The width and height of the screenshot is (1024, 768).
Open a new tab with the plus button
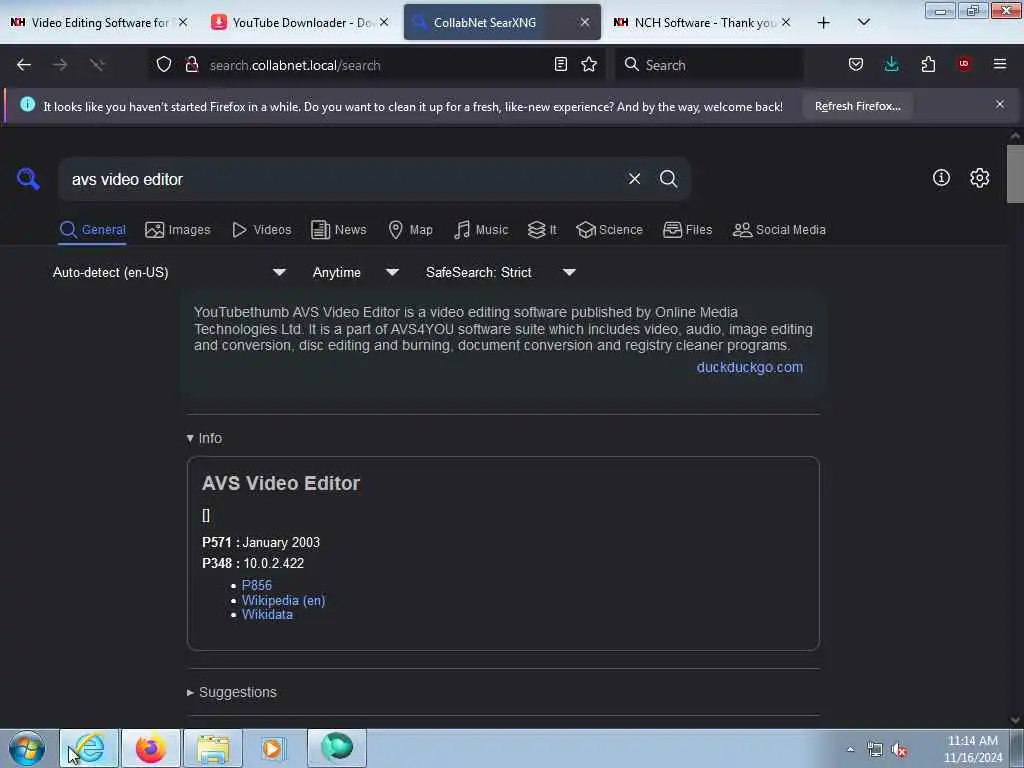point(824,23)
